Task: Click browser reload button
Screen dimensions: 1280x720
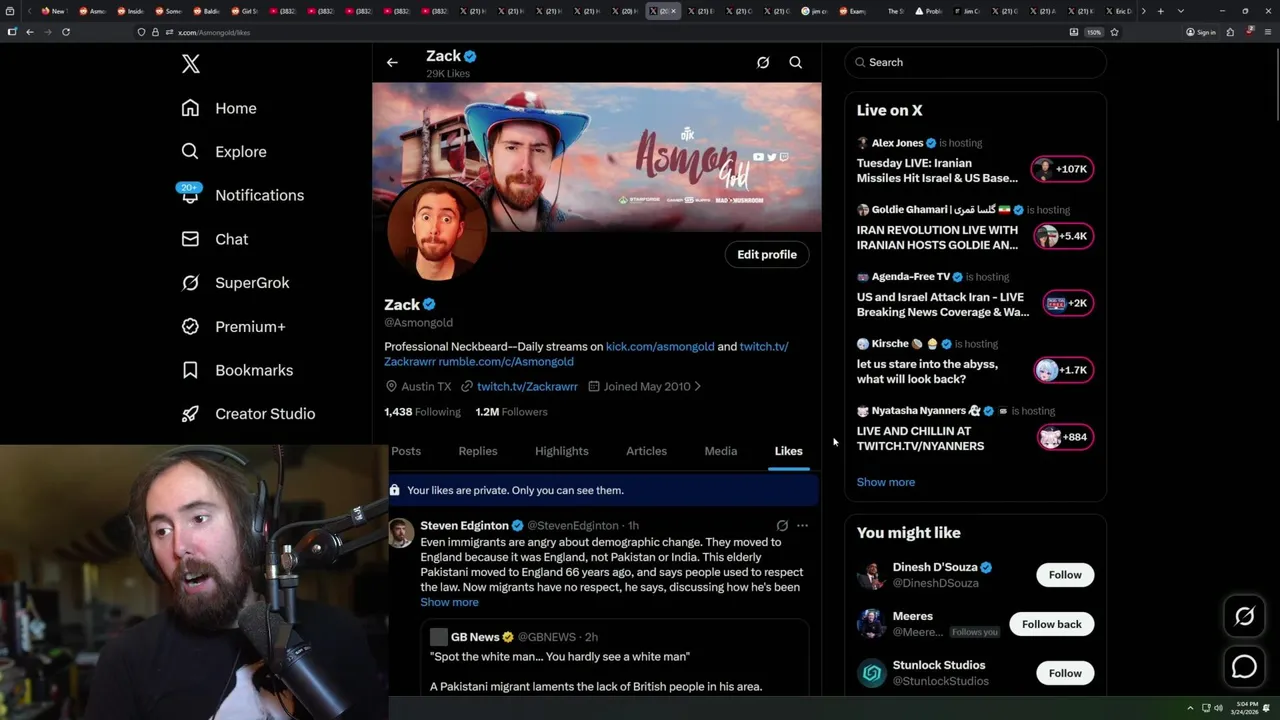Action: coord(66,32)
